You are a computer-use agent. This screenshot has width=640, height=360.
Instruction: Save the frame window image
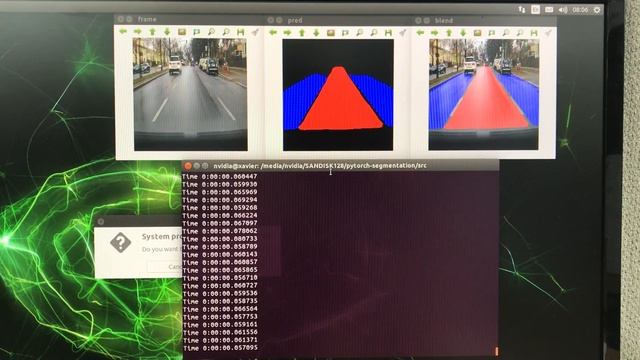240,31
